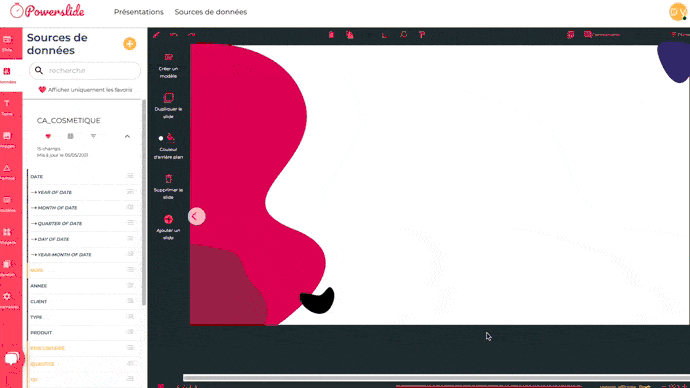Click the copy icon in top toolbar

350,35
